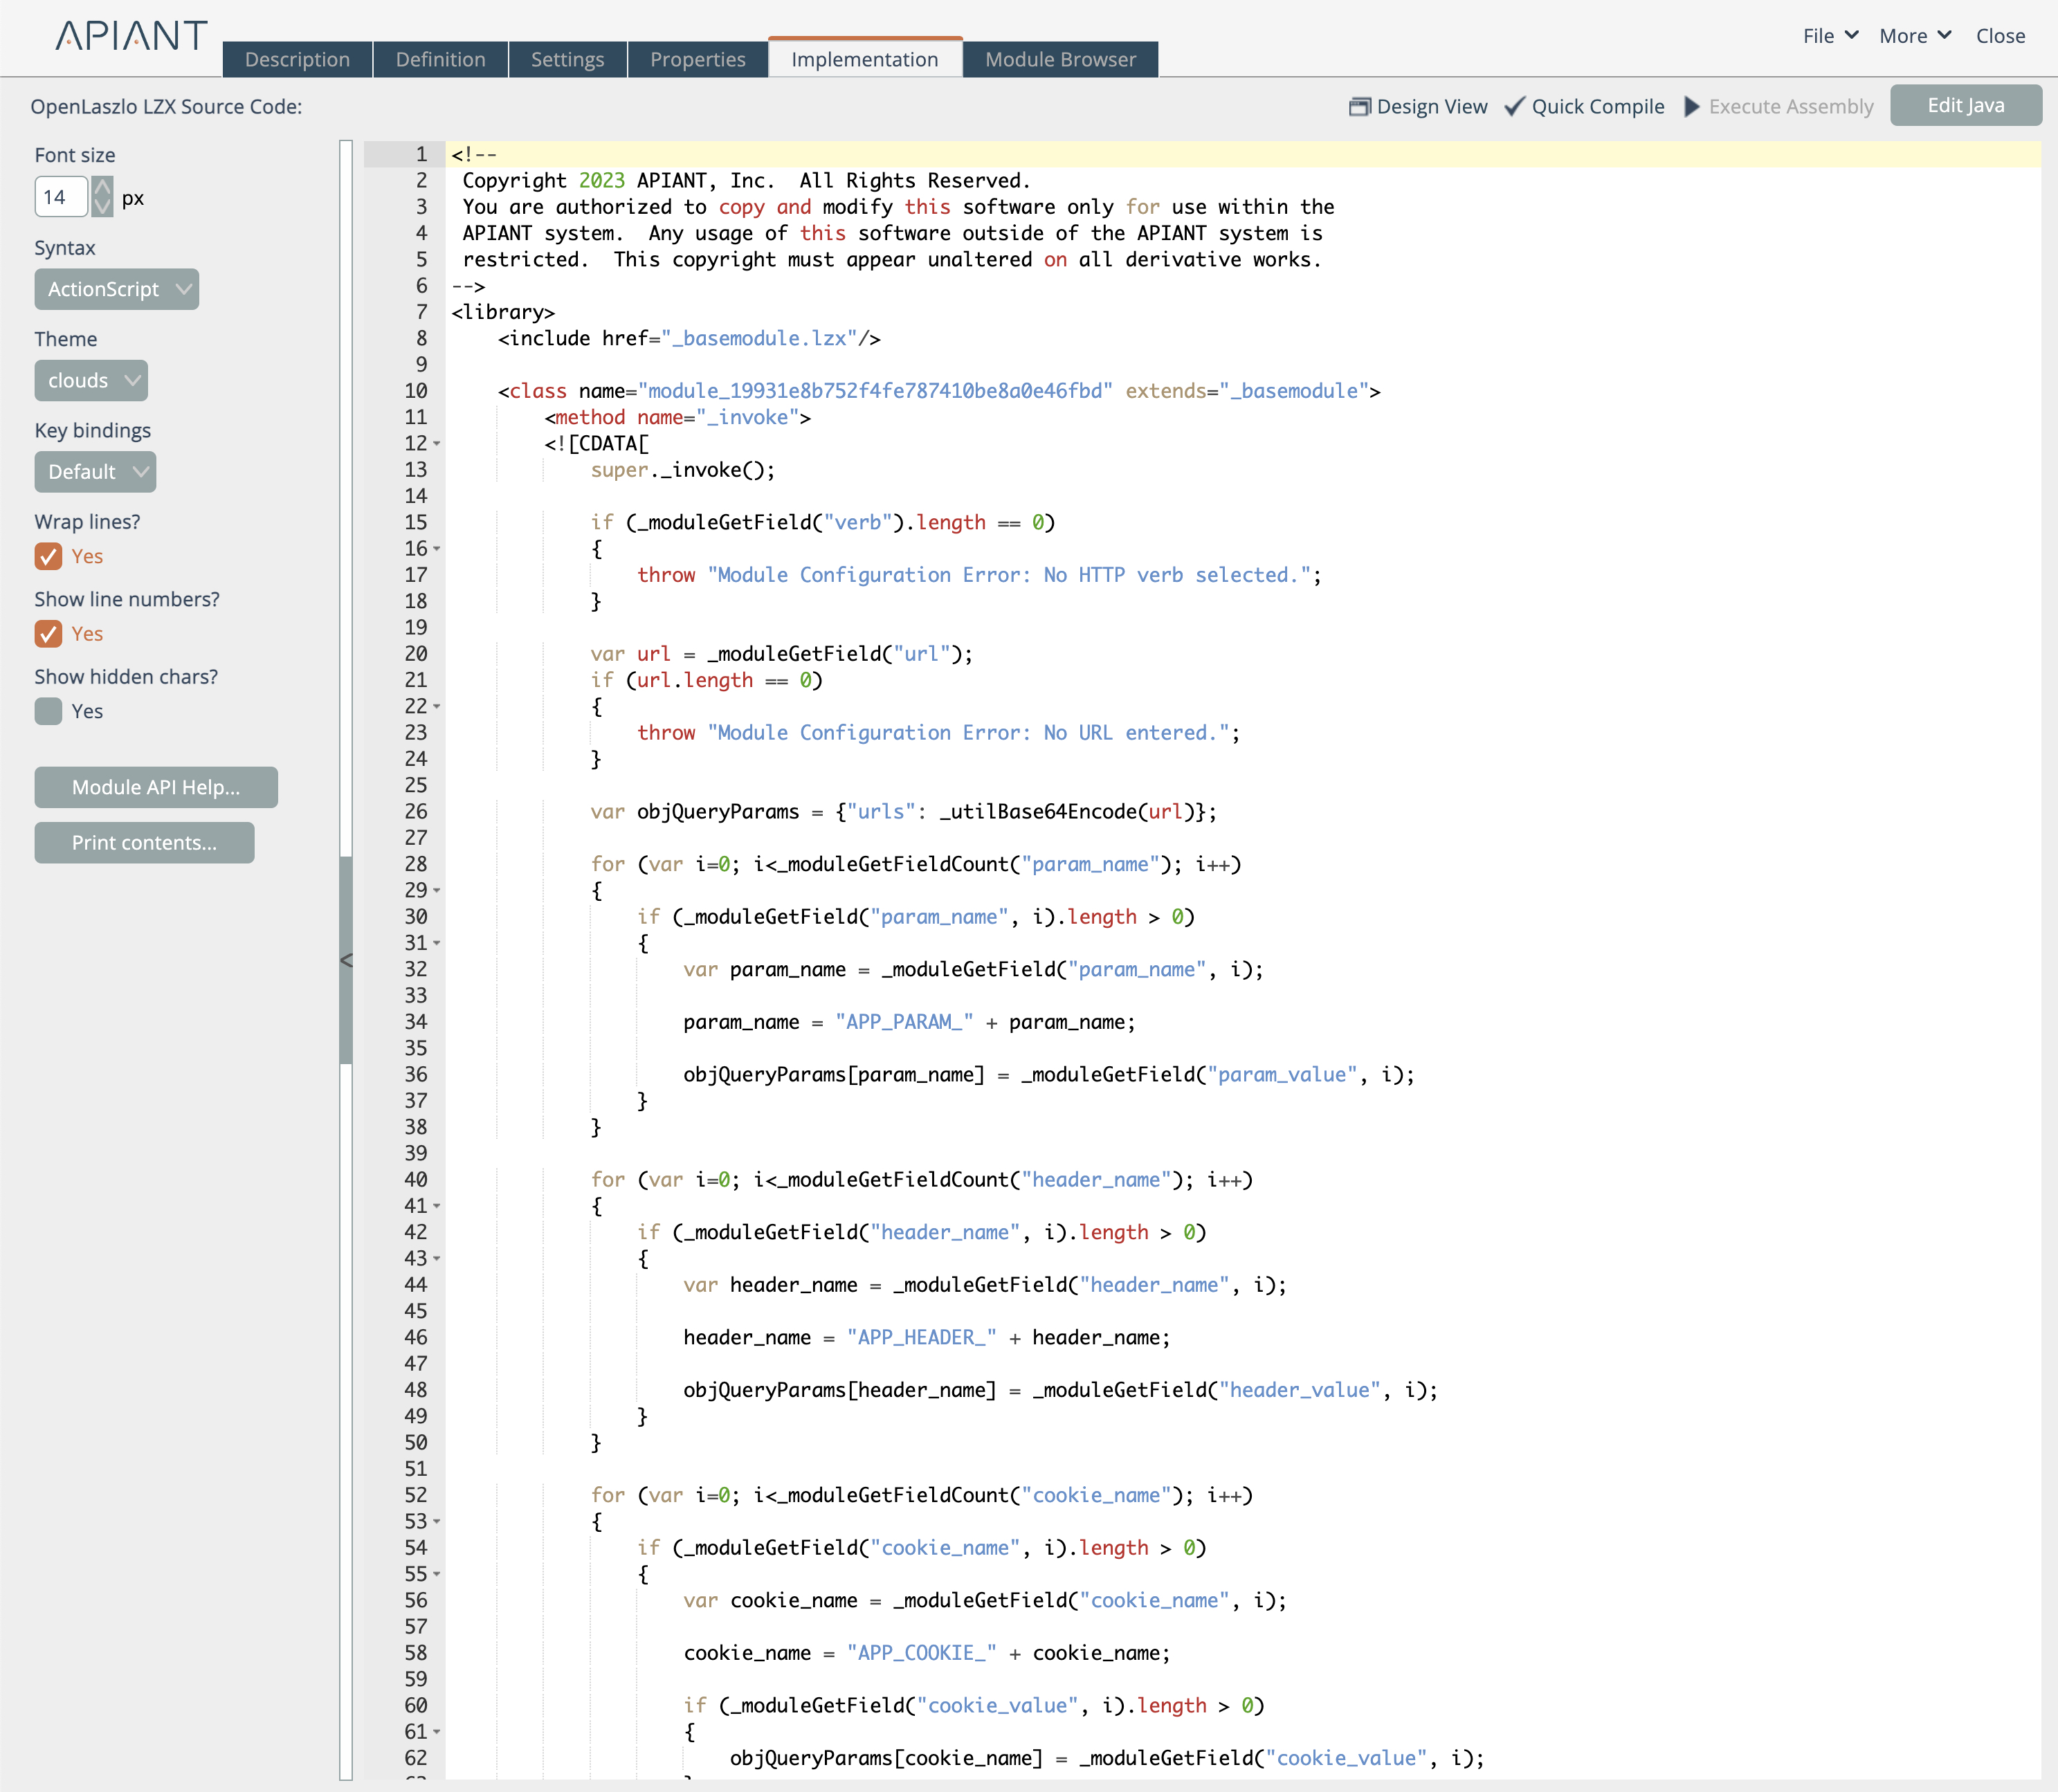Click the Module API Help button
Viewport: 2058px width, 1792px height.
pyautogui.click(x=156, y=787)
